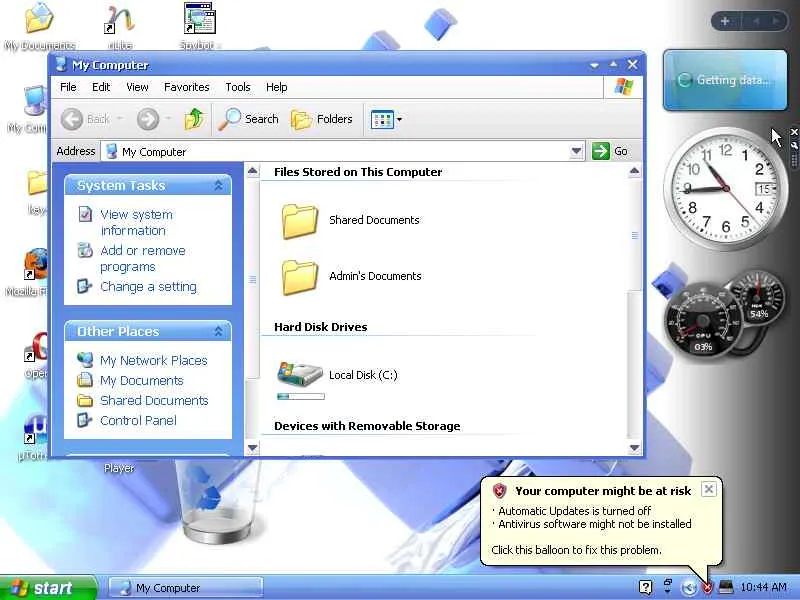Click the Windows logo throbber icon
800x600 pixels.
pos(623,87)
